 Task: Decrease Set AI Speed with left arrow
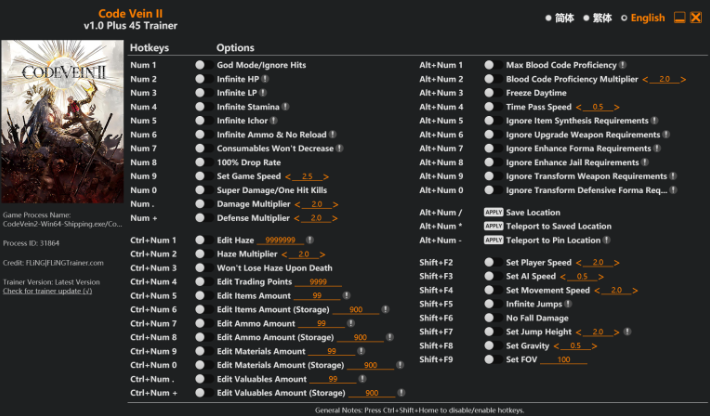(563, 277)
